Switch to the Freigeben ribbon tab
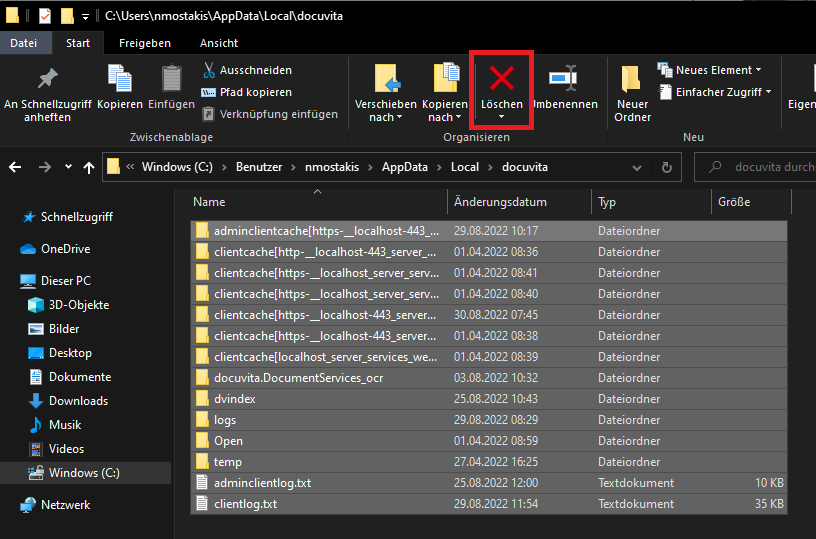The height and width of the screenshot is (539, 816). (144, 43)
